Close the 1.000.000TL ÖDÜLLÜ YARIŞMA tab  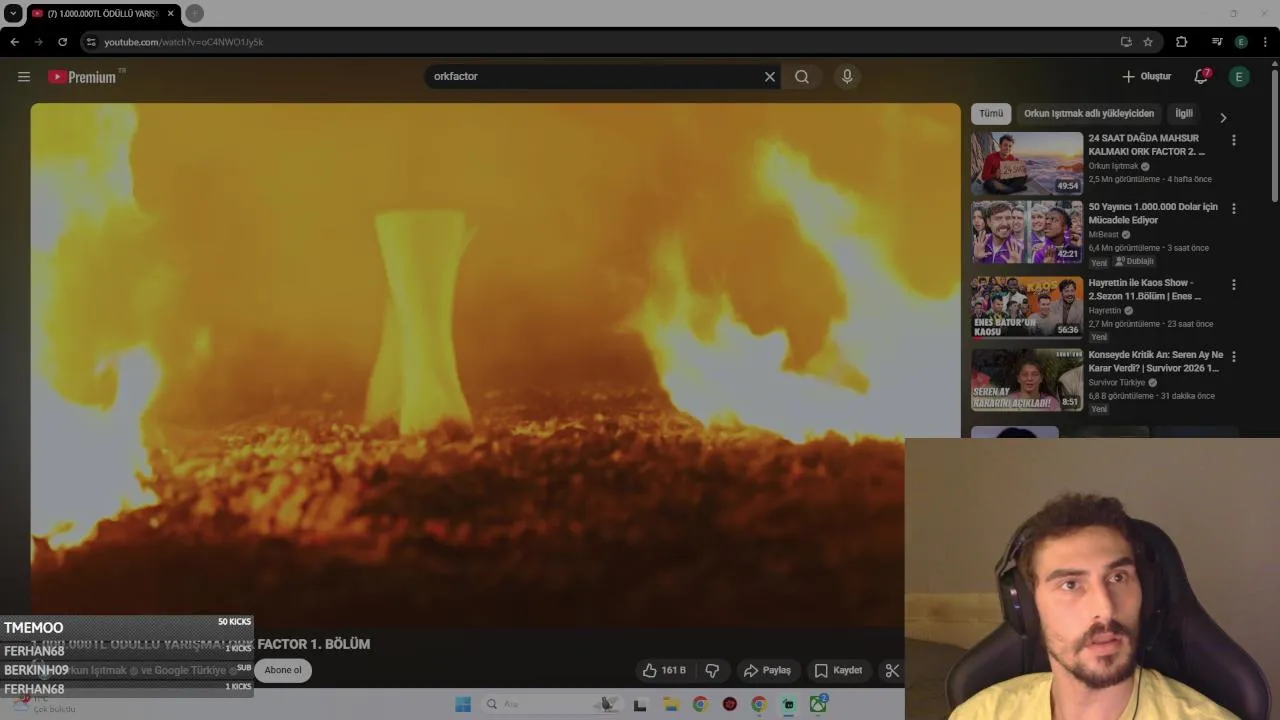pos(170,14)
